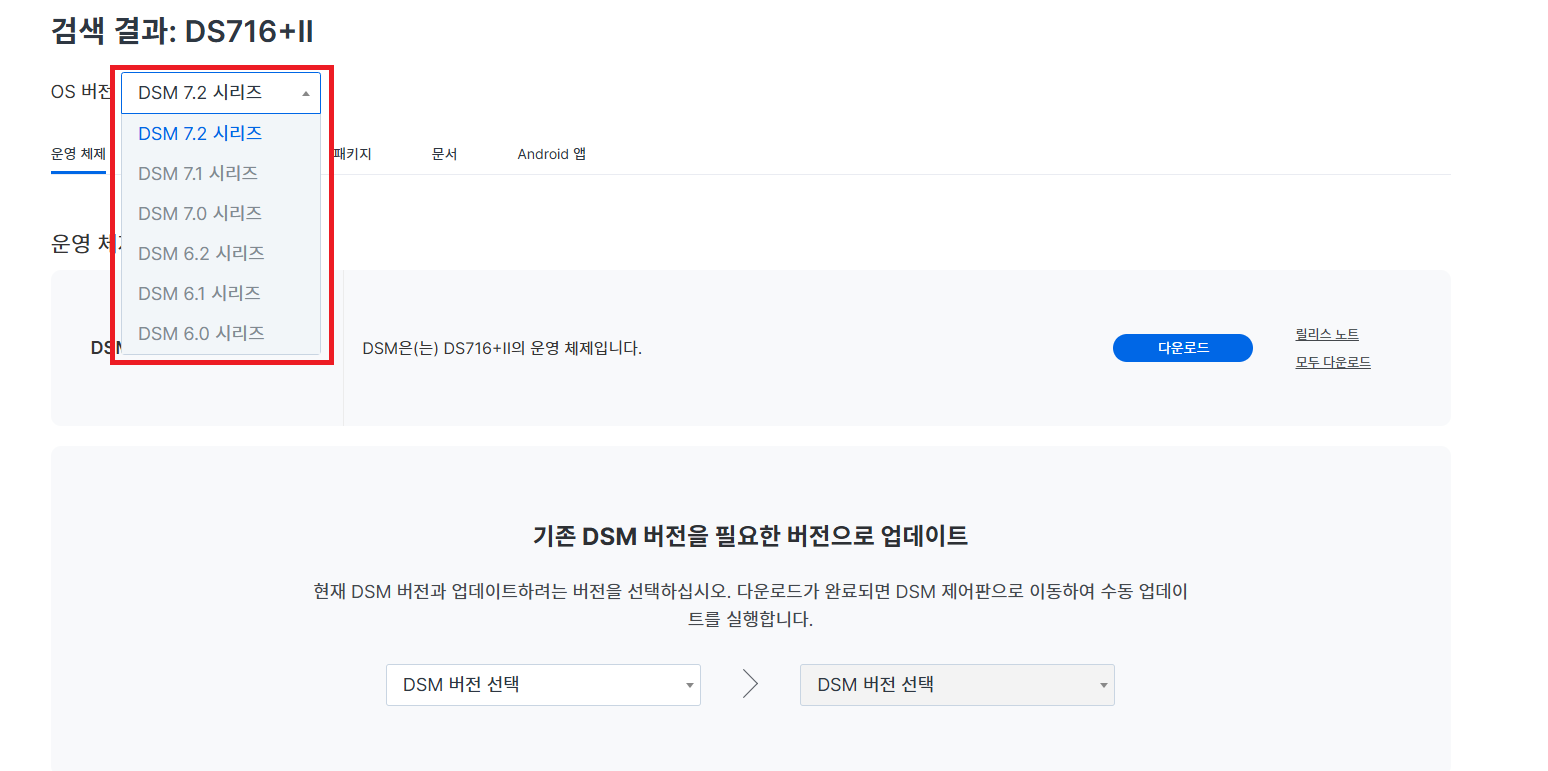The width and height of the screenshot is (1548, 771).
Task: Open the 릴리스 노트 link
Action: (1327, 334)
